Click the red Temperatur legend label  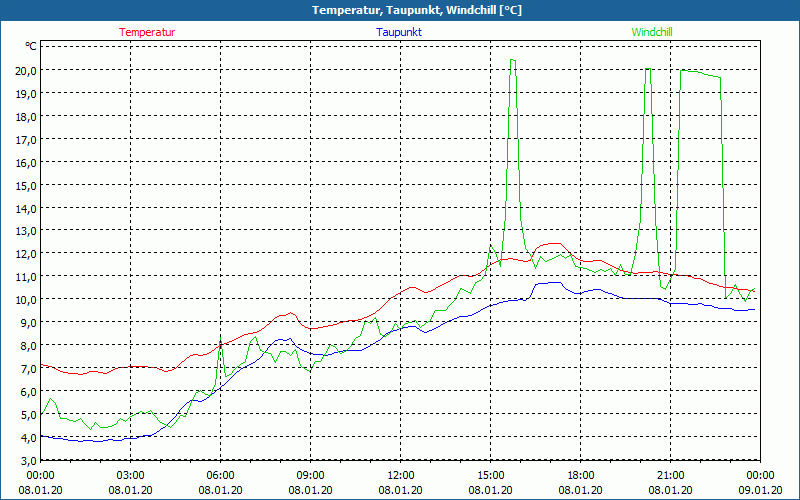[147, 32]
